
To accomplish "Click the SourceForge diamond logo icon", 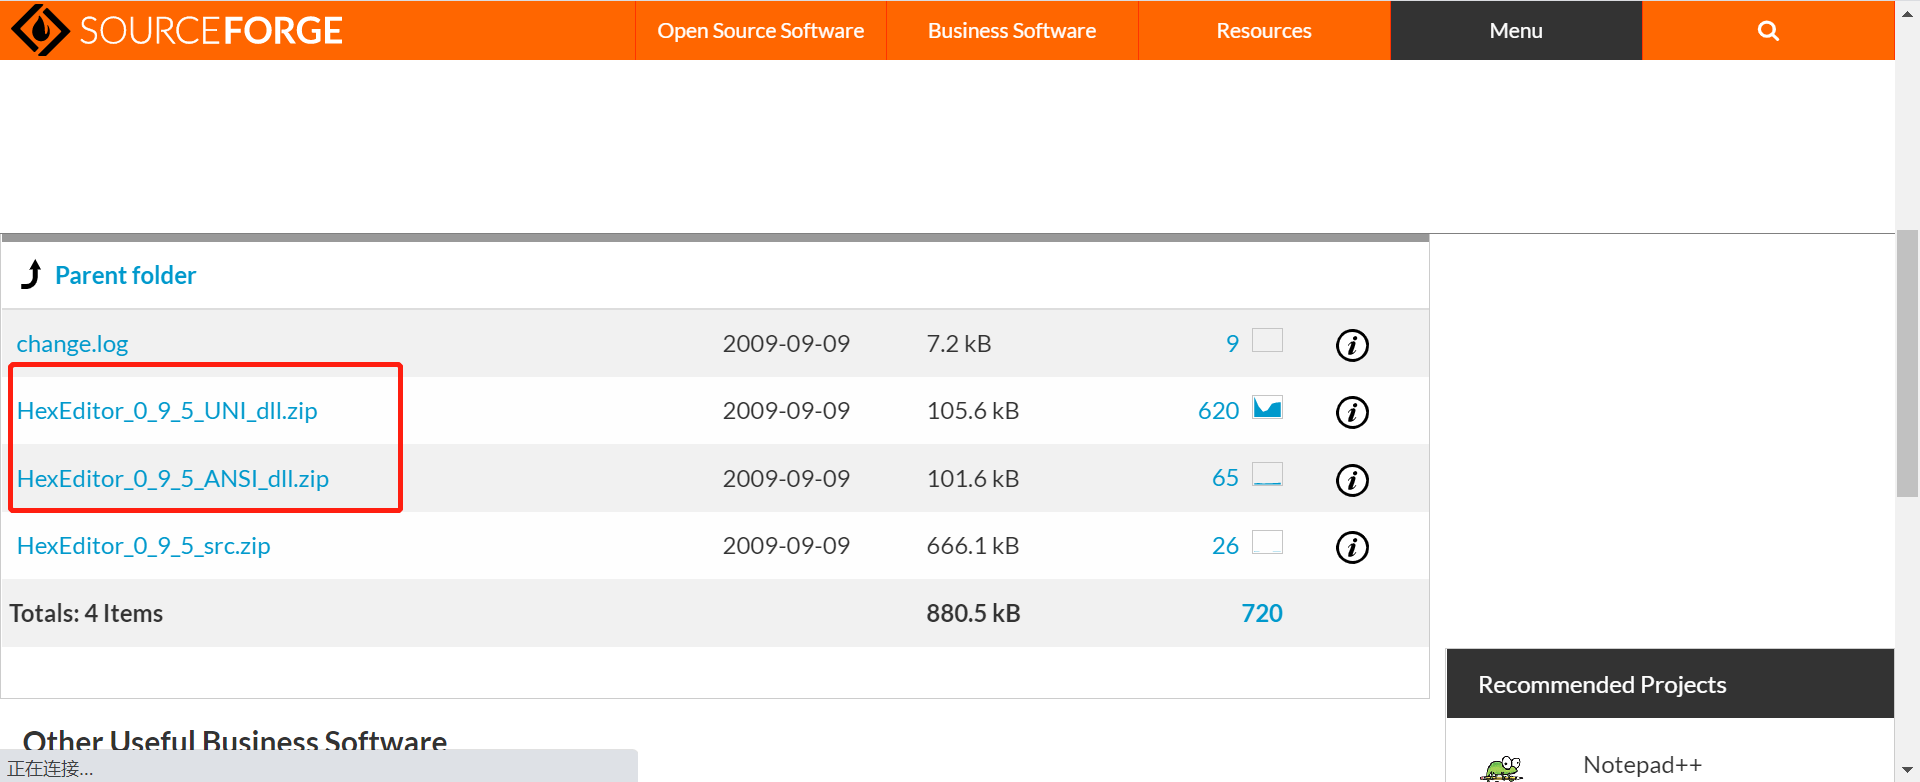I will pyautogui.click(x=40, y=30).
